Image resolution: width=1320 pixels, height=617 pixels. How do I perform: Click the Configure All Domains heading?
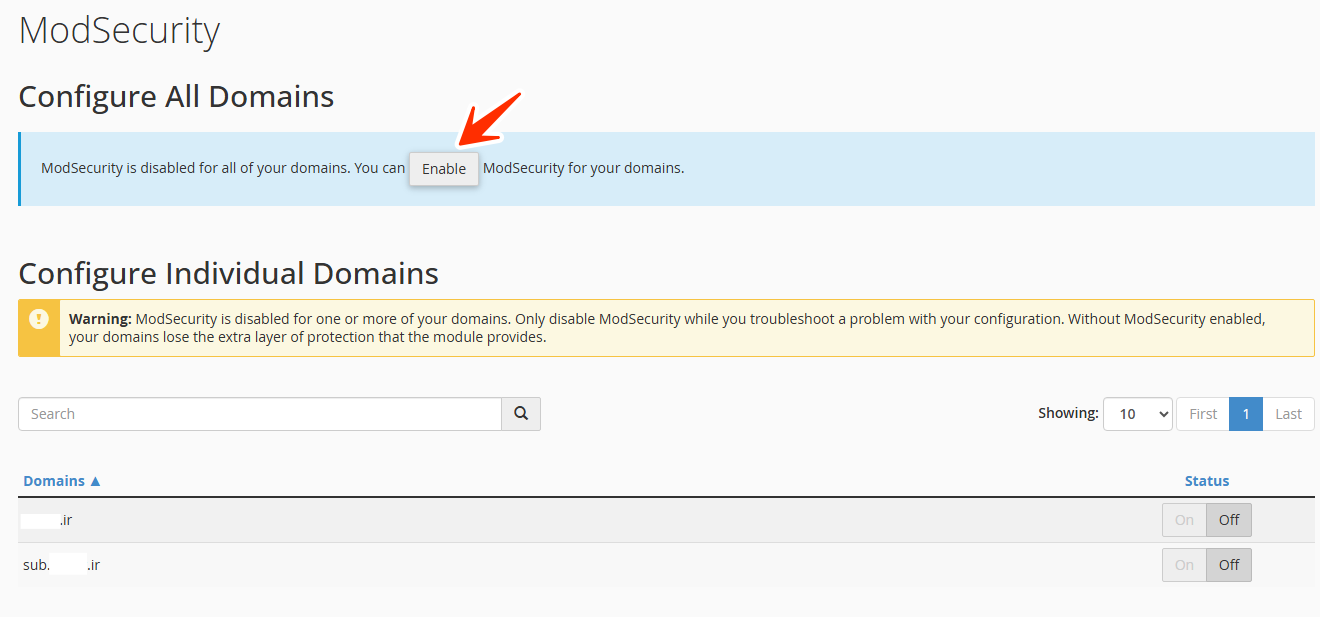tap(176, 97)
